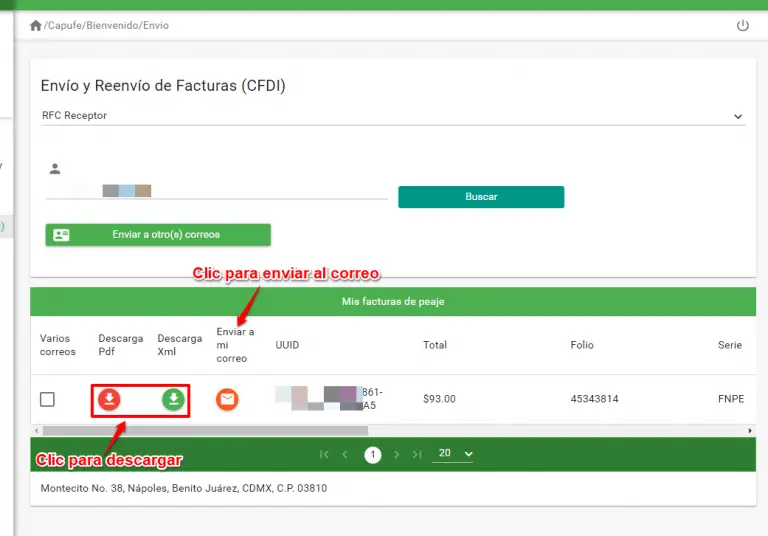768x536 pixels.
Task: Click the Total column header
Action: pyautogui.click(x=434, y=345)
